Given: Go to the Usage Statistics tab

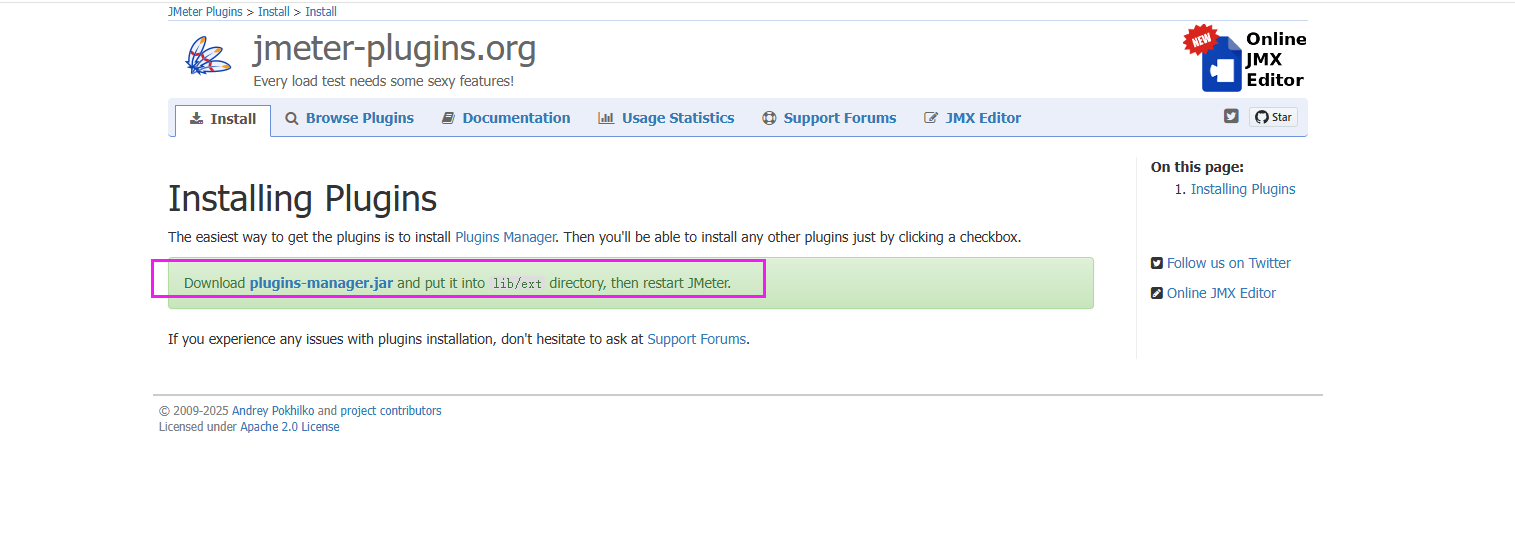Looking at the screenshot, I should (x=666, y=118).
